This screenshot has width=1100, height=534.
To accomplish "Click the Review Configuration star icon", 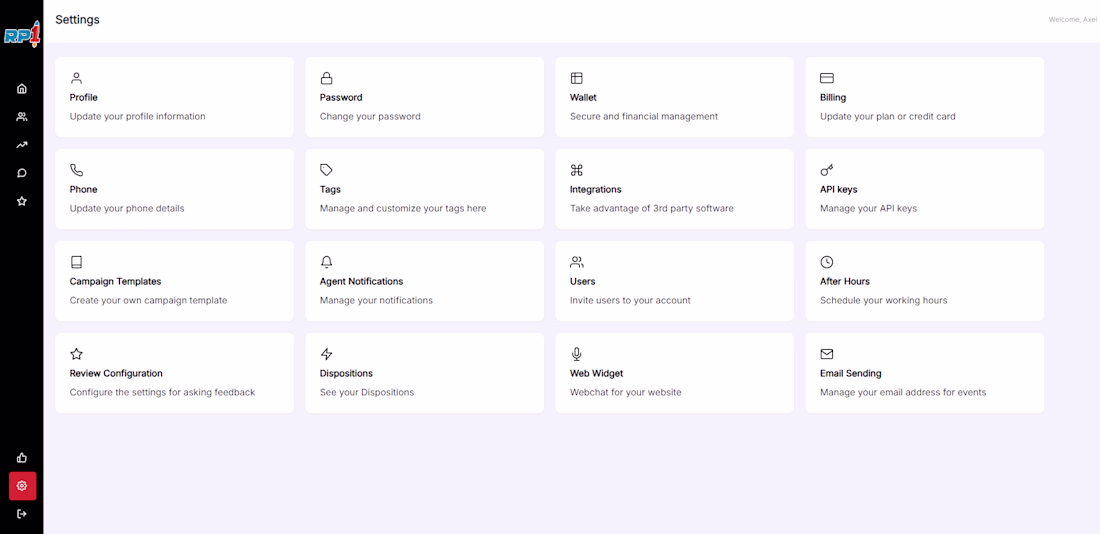I will tap(76, 354).
